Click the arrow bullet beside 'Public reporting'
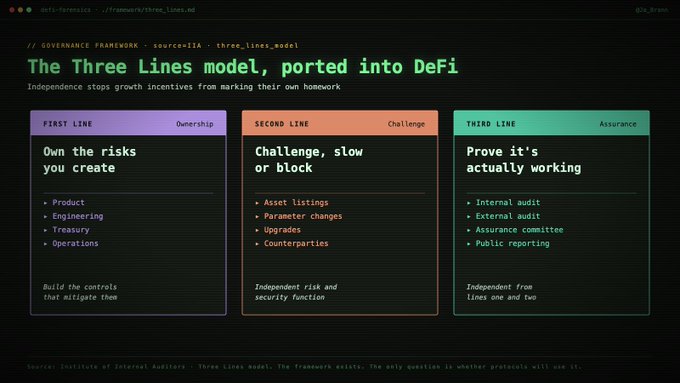Viewport: 680px width, 383px height. [x=469, y=244]
